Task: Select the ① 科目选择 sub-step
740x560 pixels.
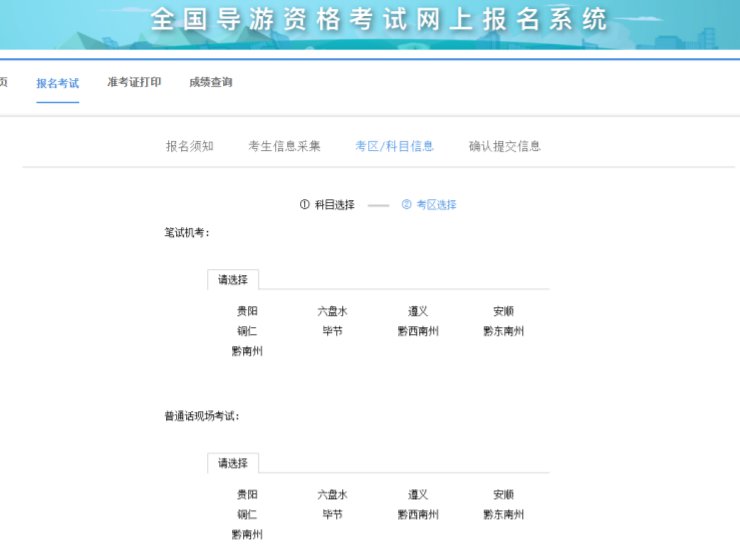Action: point(327,204)
